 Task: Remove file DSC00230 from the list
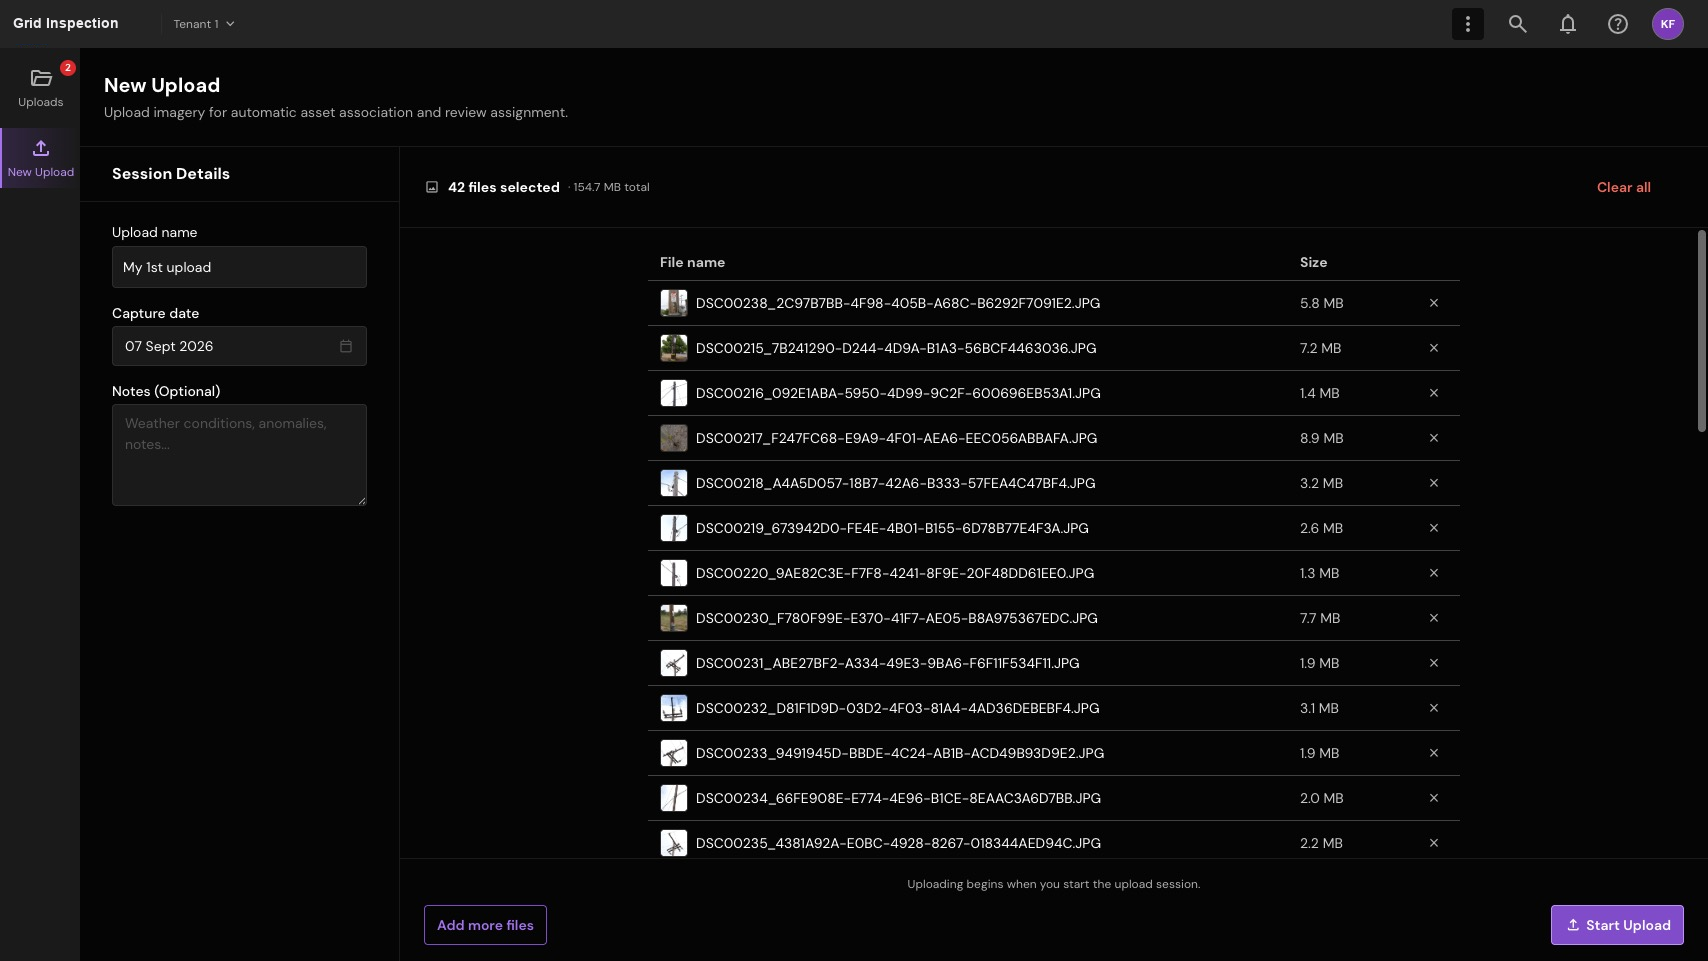click(x=1433, y=618)
